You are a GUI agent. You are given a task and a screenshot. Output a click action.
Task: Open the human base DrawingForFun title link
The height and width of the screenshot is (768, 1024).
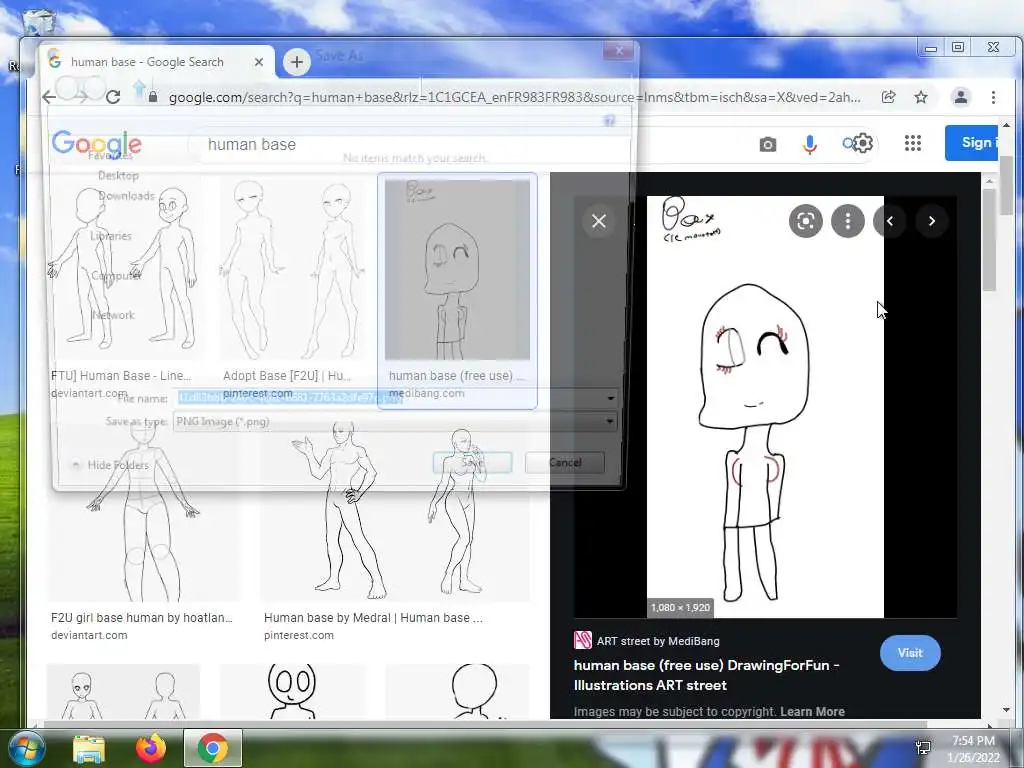(707, 675)
